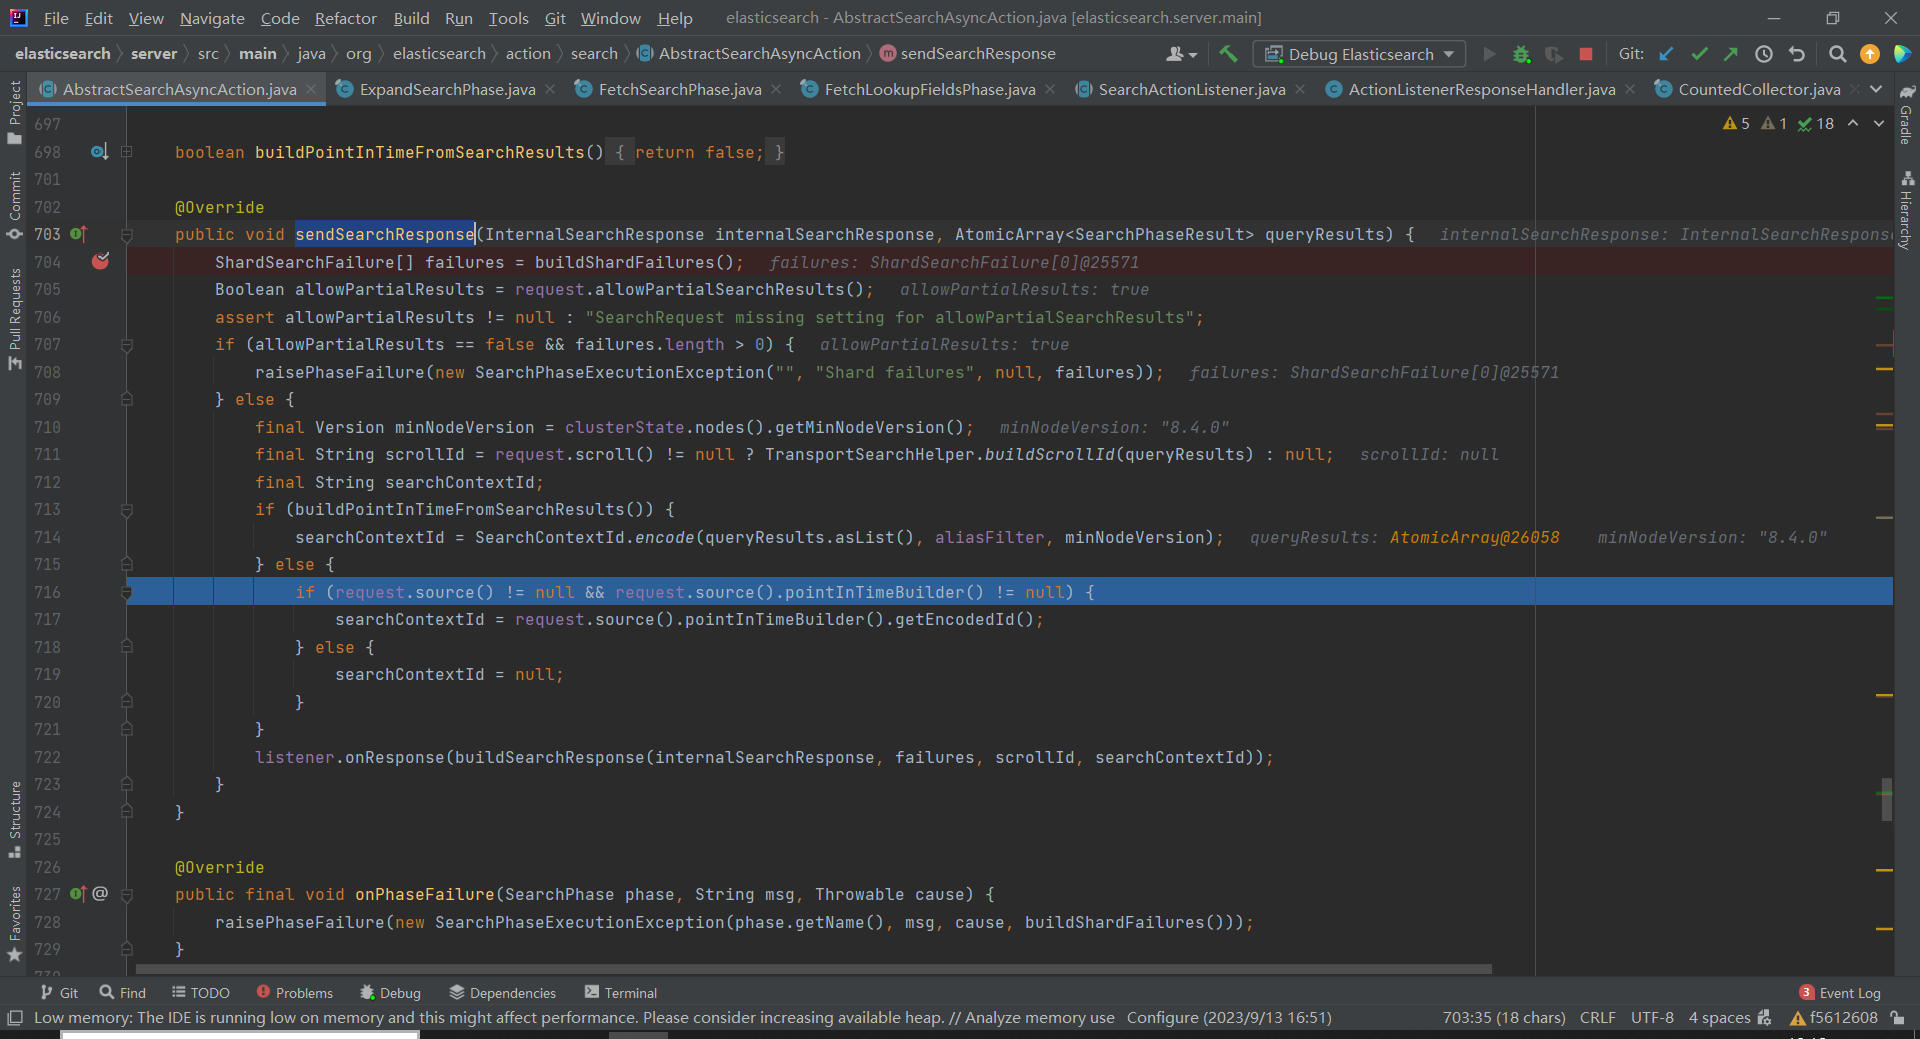This screenshot has width=1920, height=1039.
Task: Switch to the FetchSearchPhase.java tab
Action: 680,89
